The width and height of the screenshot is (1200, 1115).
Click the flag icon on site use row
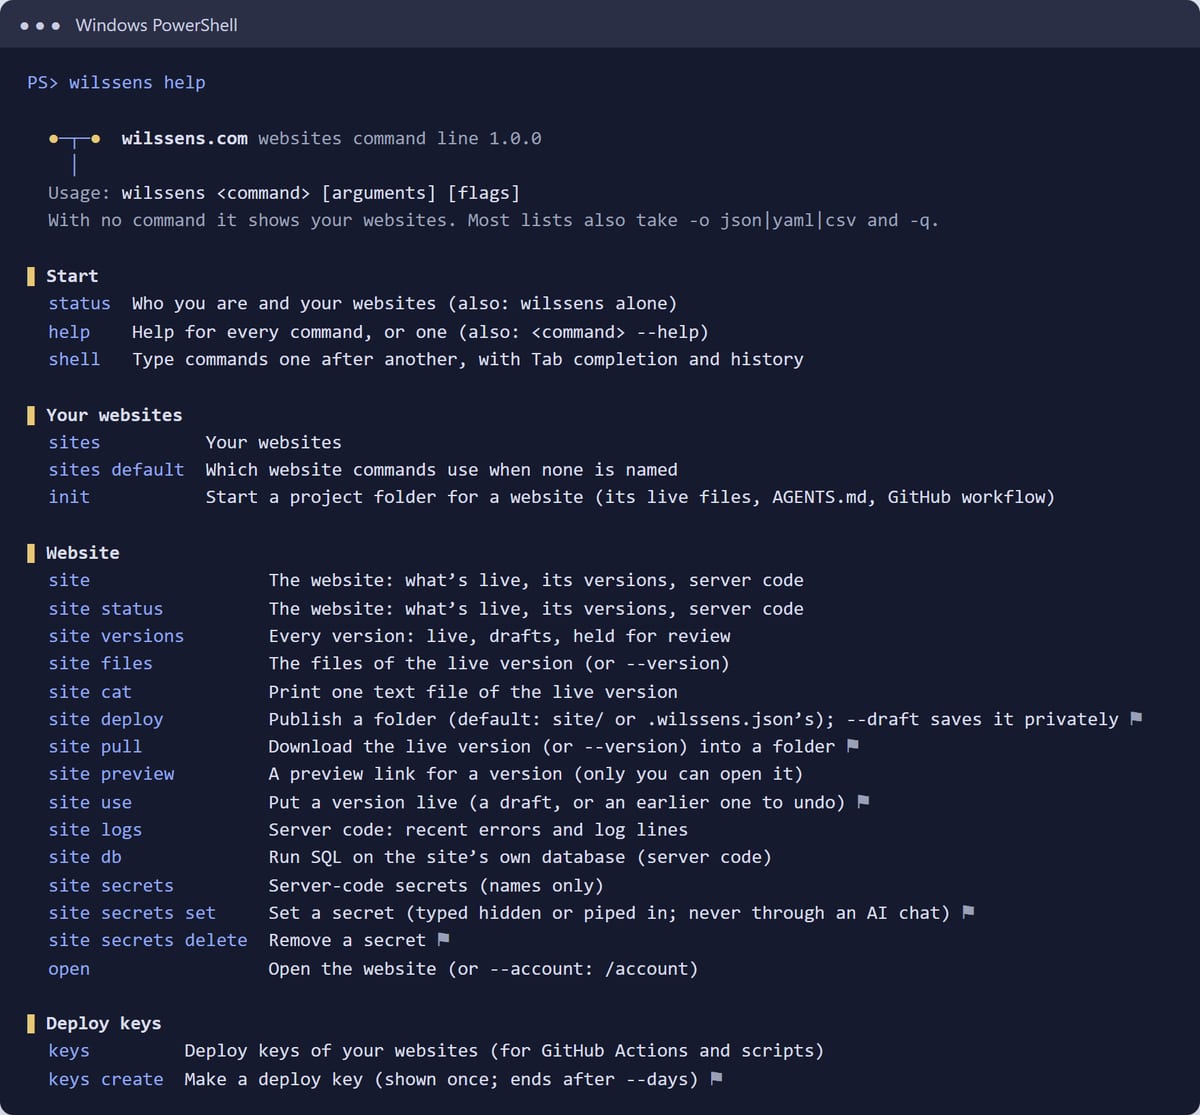click(863, 802)
